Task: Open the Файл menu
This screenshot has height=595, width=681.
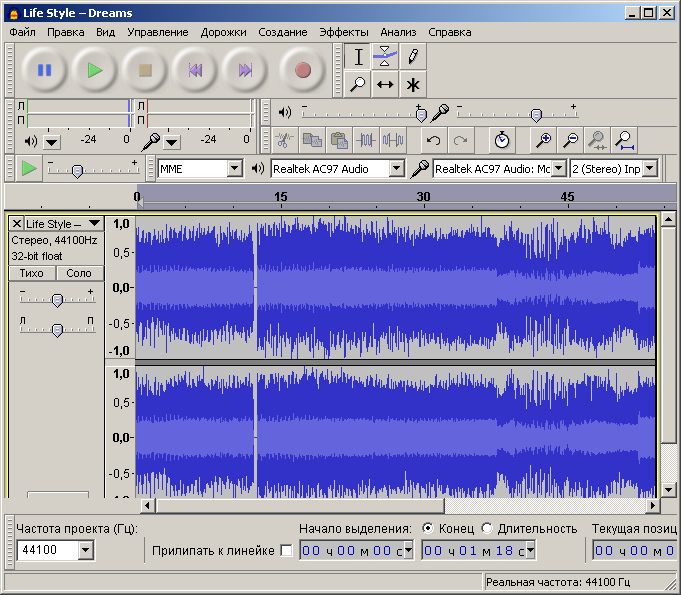Action: click(x=22, y=32)
